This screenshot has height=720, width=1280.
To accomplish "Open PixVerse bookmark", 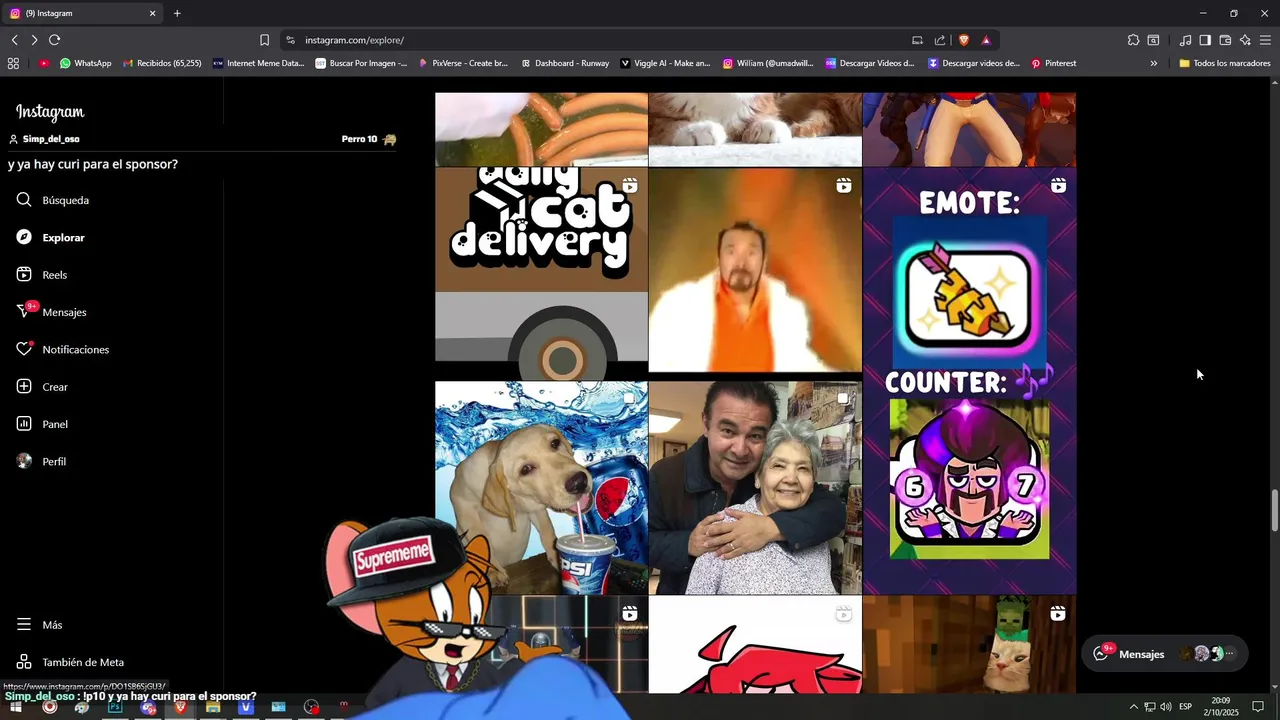I will tap(463, 63).
